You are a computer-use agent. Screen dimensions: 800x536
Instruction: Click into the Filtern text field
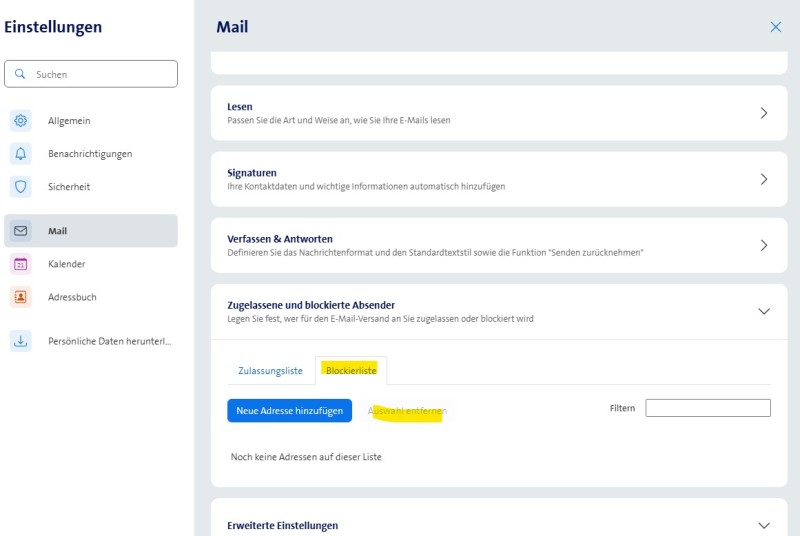[x=708, y=408]
